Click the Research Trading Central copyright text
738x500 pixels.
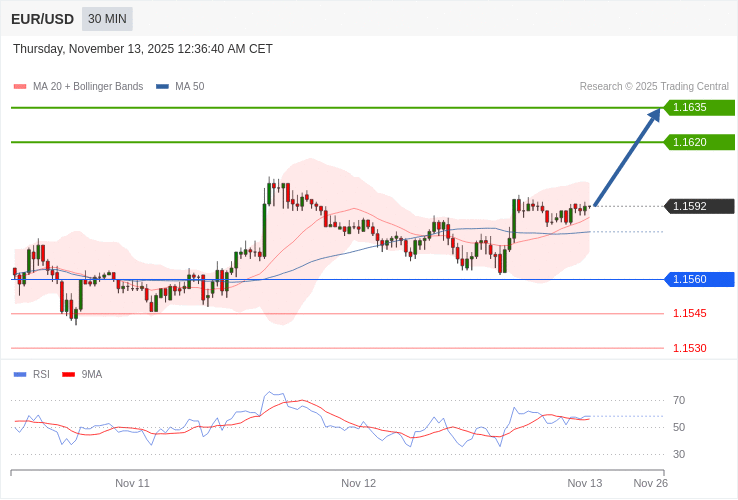pos(654,86)
